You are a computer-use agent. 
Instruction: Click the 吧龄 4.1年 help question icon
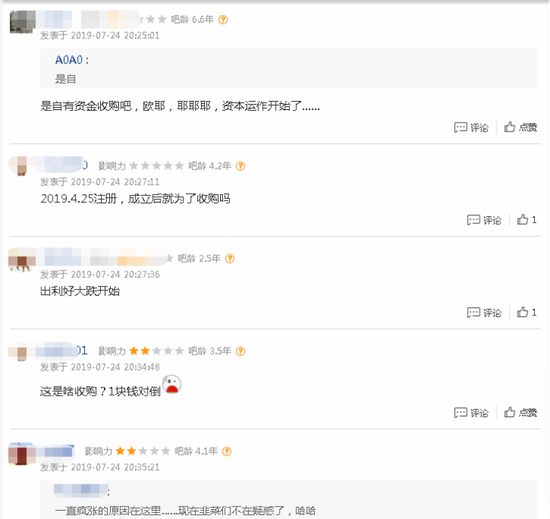tap(227, 451)
